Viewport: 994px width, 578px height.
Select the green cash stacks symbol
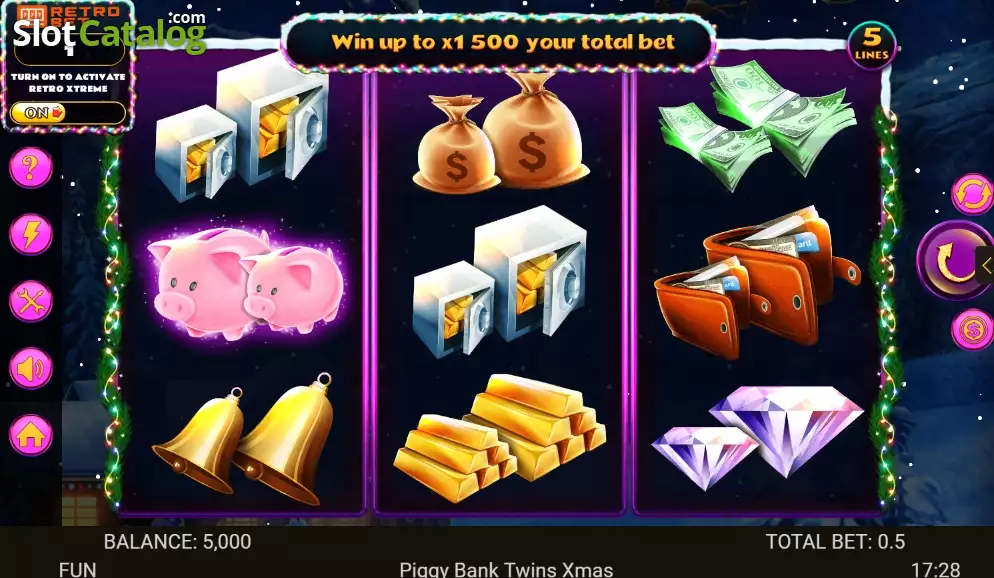pyautogui.click(x=757, y=125)
